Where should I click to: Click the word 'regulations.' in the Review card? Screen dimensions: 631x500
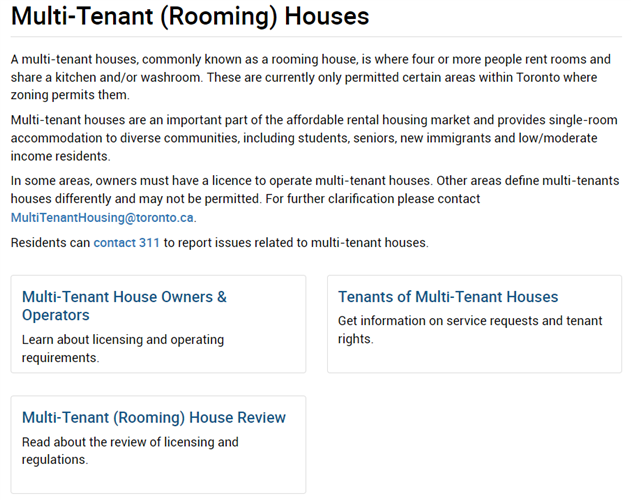point(55,460)
